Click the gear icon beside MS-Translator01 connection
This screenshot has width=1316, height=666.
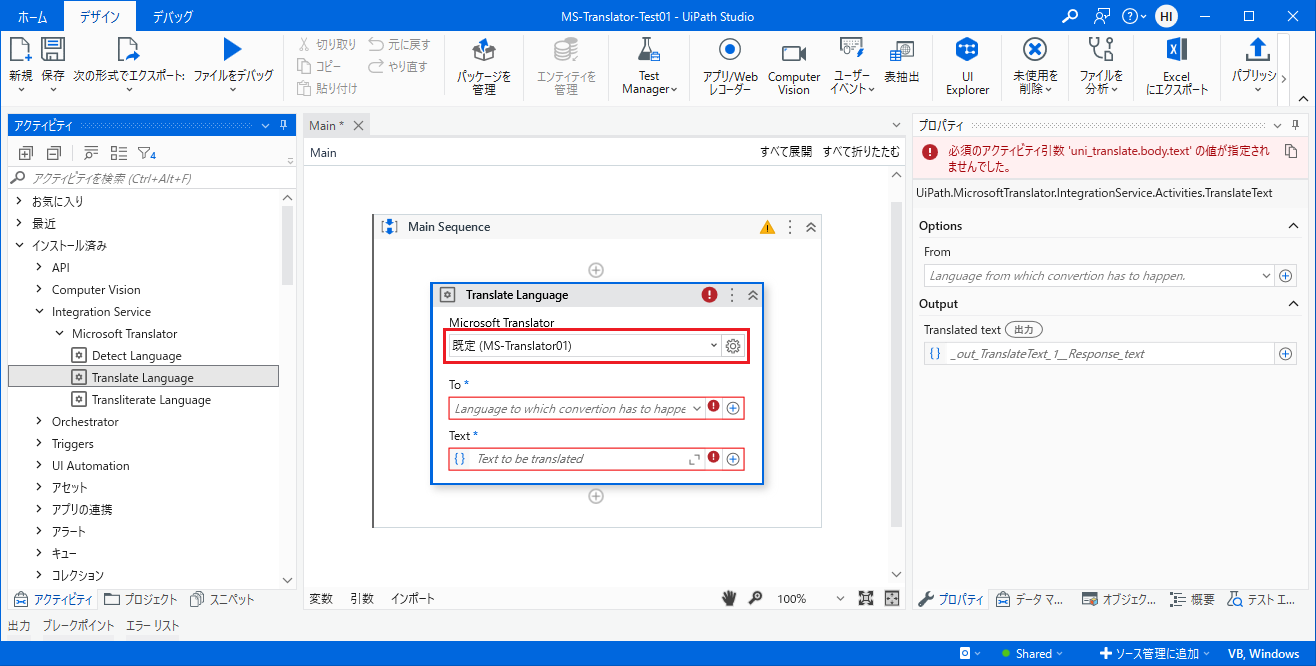tap(733, 346)
